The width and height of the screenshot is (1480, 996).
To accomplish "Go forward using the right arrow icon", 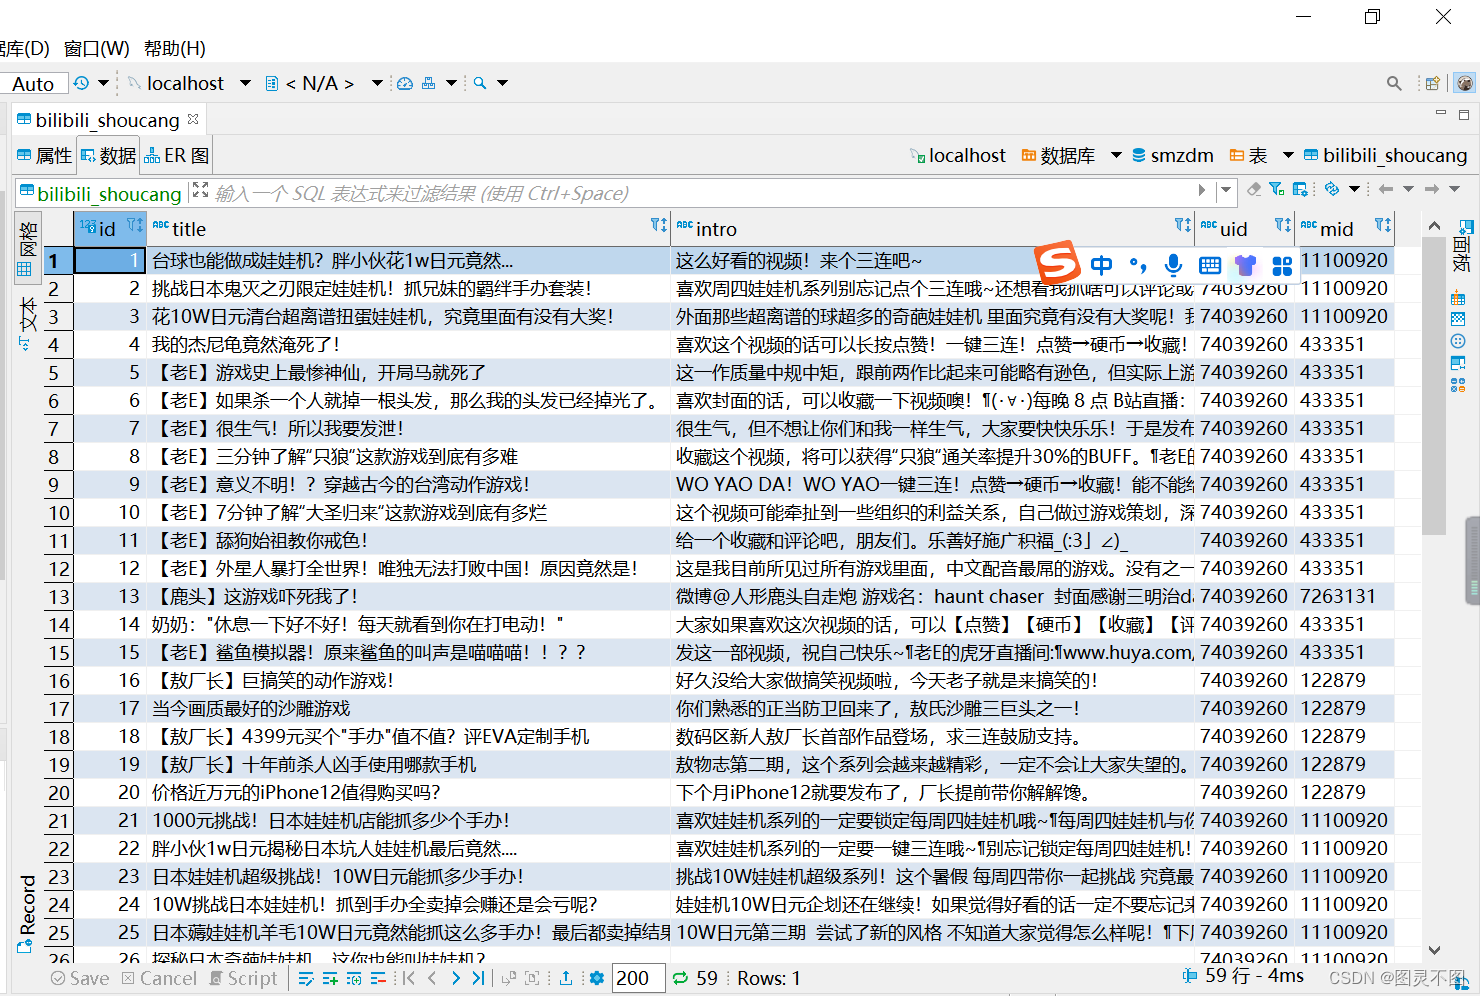I will pyautogui.click(x=1432, y=189).
